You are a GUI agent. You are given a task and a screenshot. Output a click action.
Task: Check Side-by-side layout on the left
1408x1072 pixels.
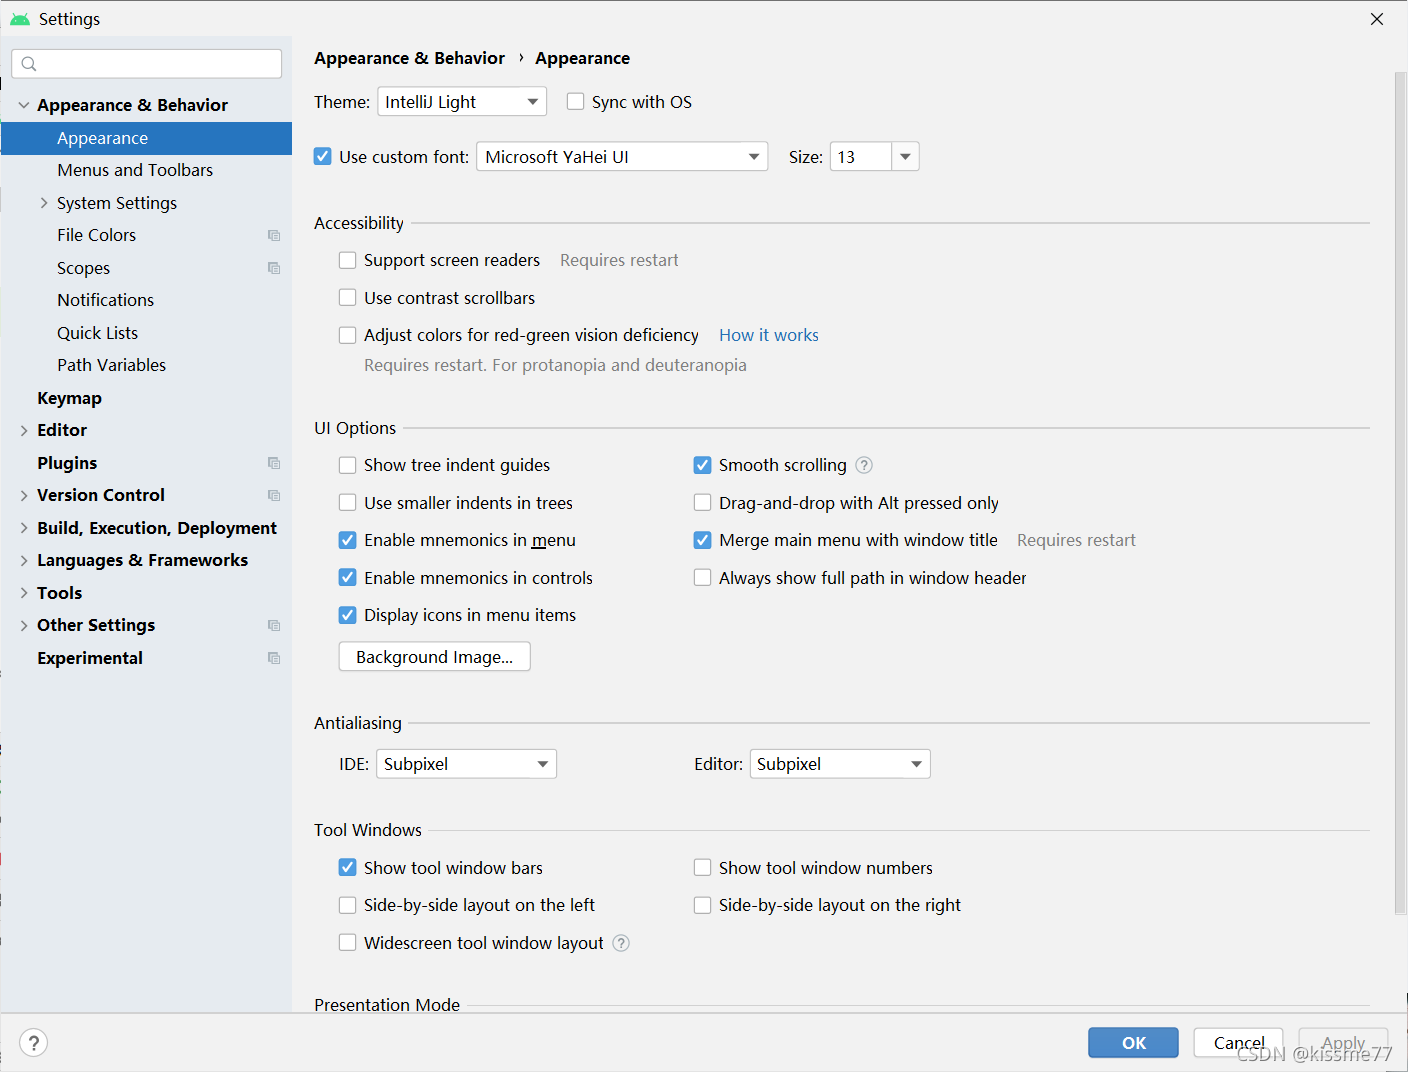tap(347, 905)
